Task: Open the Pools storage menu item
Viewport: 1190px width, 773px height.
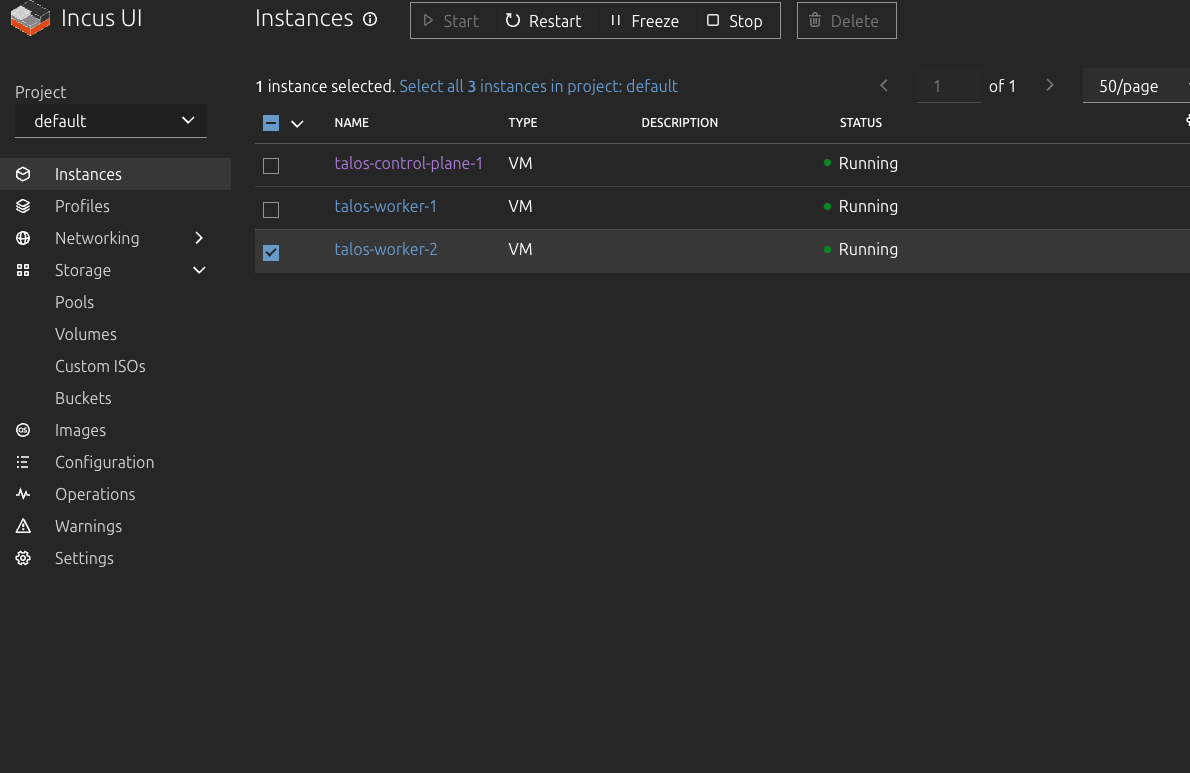Action: tap(74, 302)
